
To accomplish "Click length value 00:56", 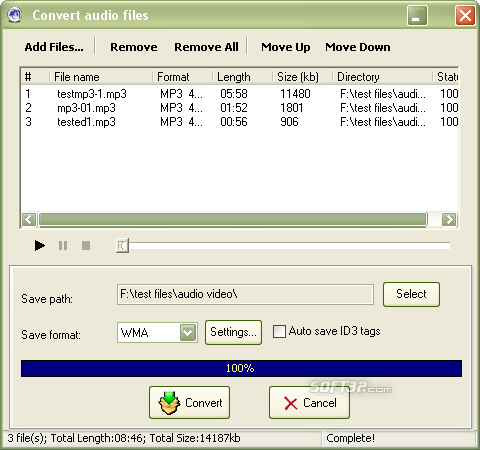I will (234, 122).
